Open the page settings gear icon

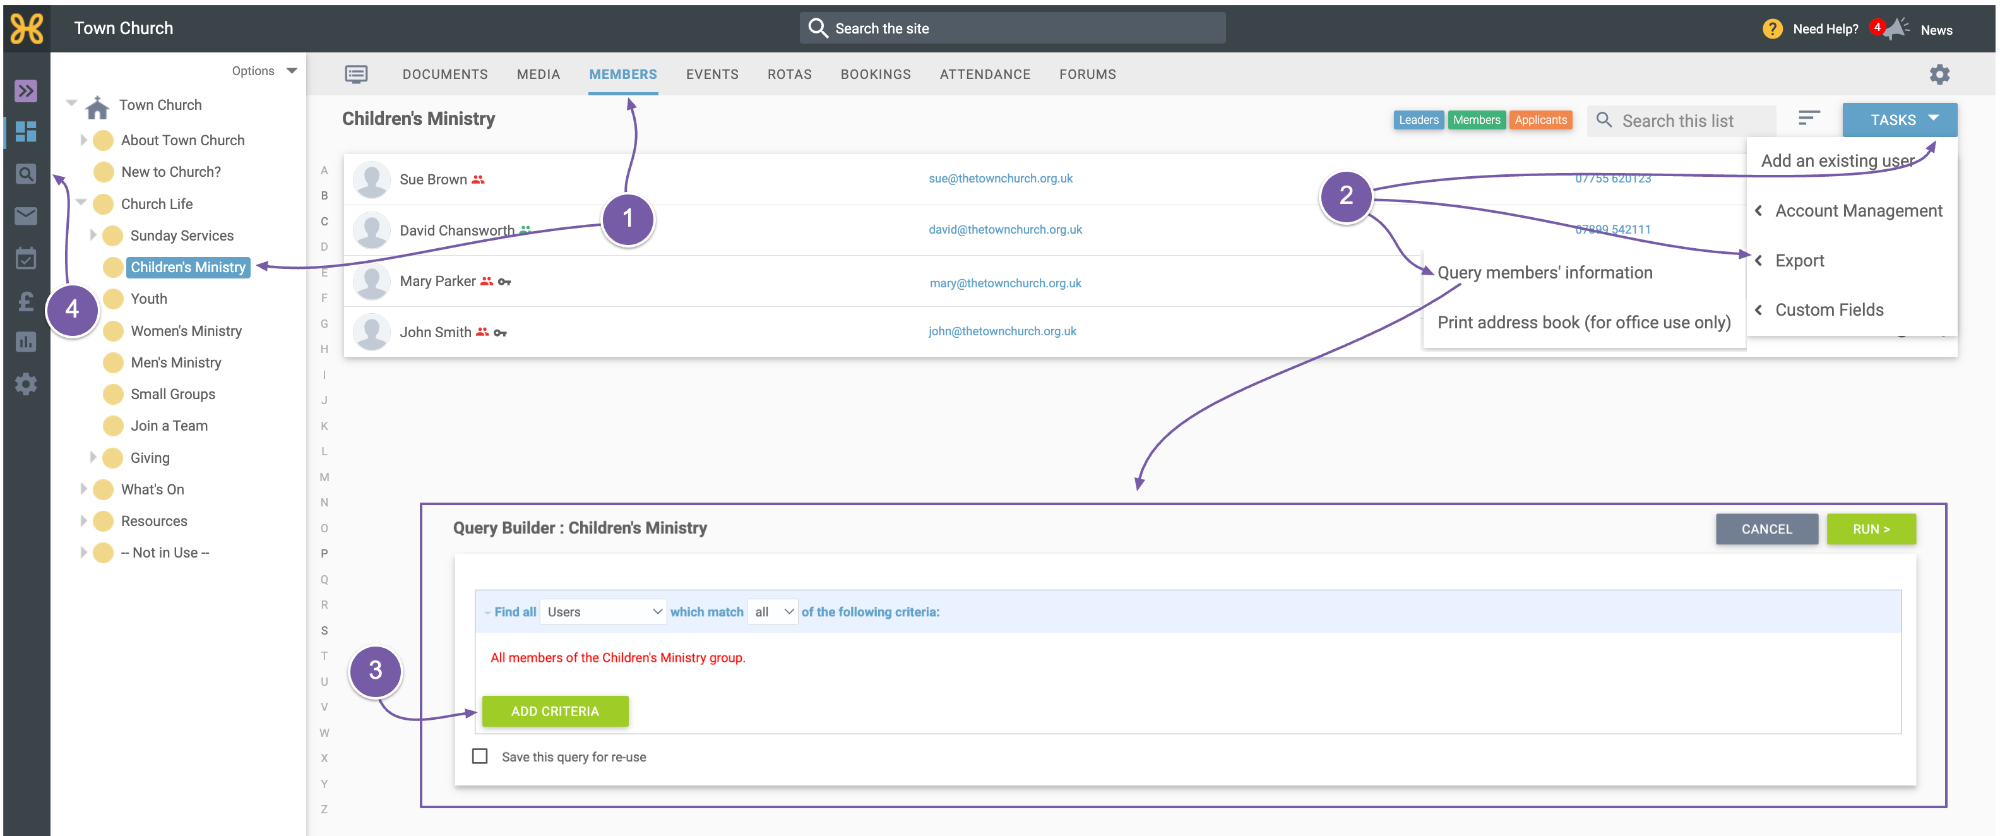pos(1939,74)
